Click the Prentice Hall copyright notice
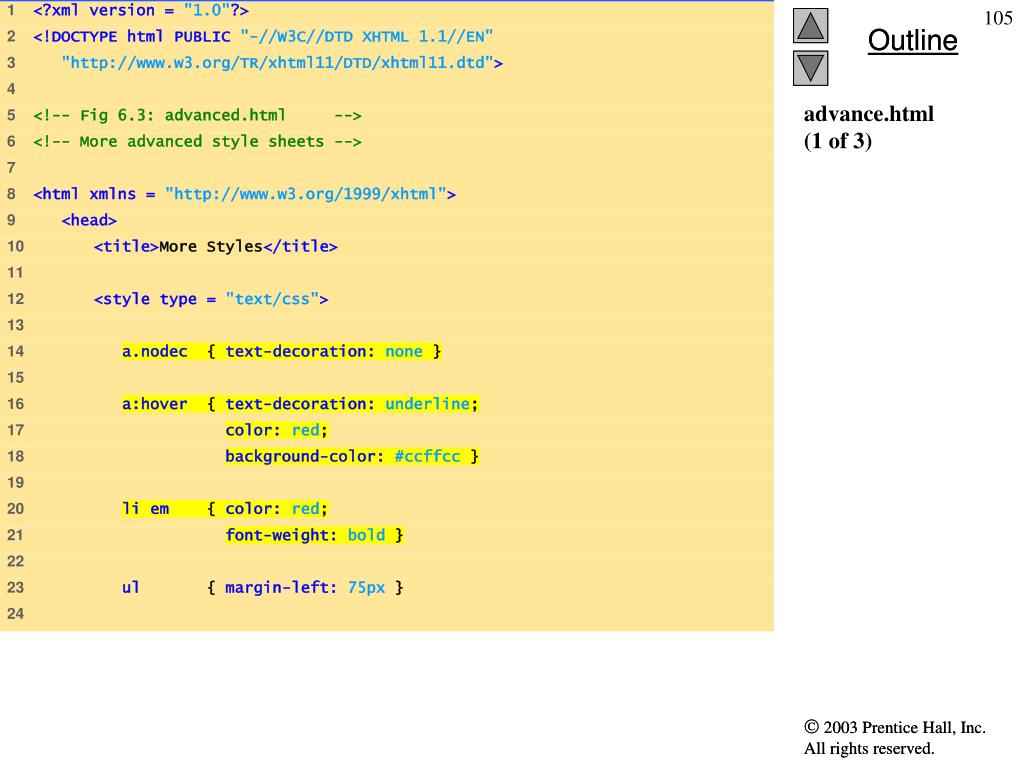The width and height of the screenshot is (1024, 768). point(895,728)
